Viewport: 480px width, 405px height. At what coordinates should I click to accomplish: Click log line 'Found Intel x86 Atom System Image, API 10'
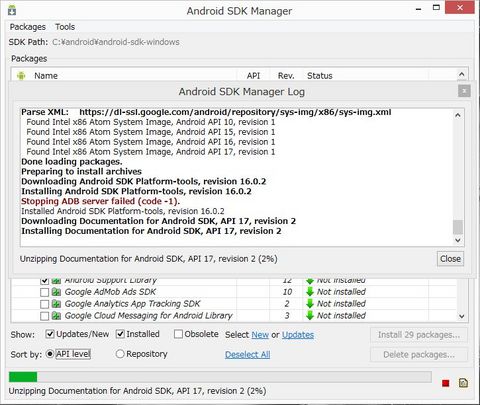(151, 122)
